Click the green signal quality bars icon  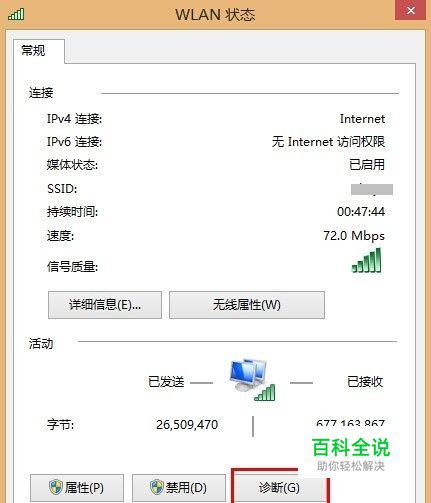366,260
